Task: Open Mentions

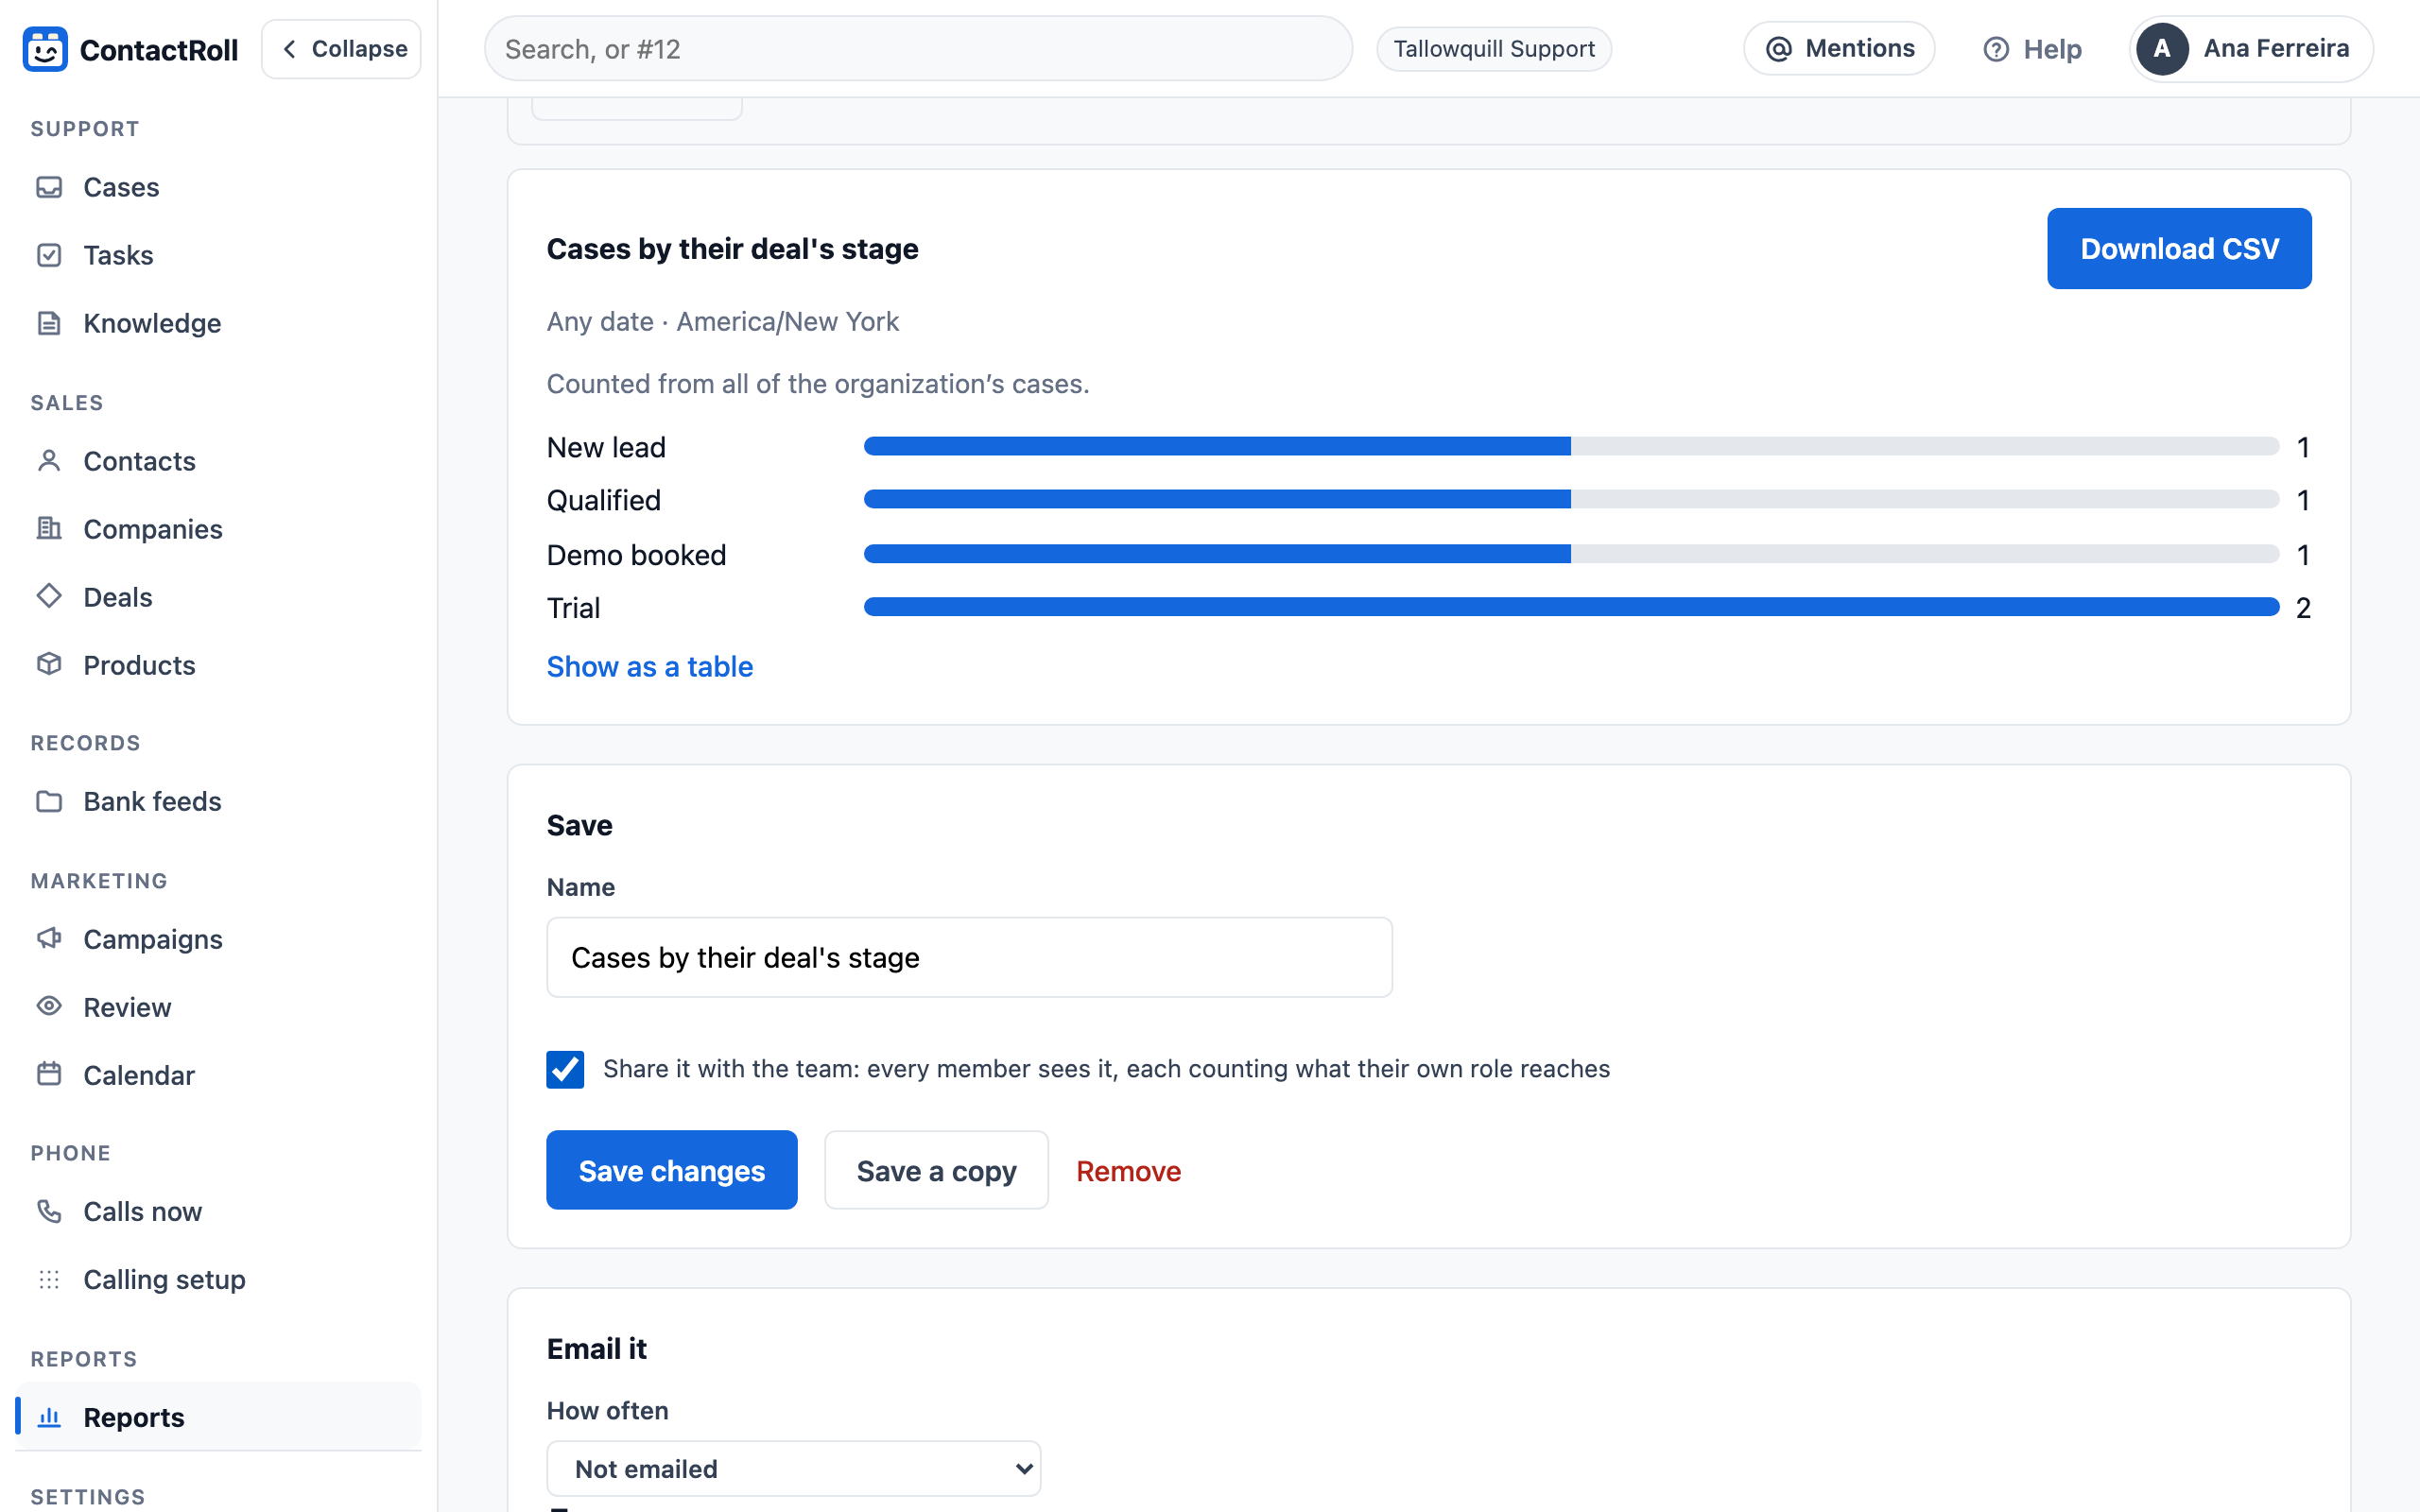Action: click(x=1838, y=49)
